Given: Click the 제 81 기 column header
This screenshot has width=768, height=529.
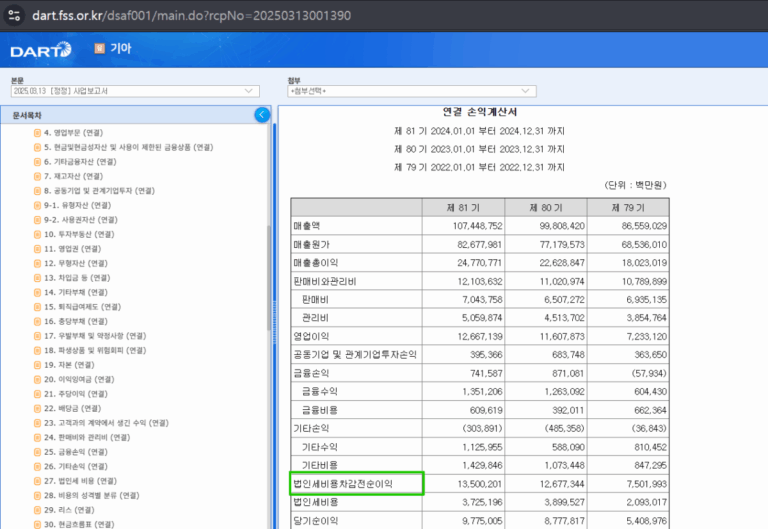Looking at the screenshot, I should tap(463, 208).
